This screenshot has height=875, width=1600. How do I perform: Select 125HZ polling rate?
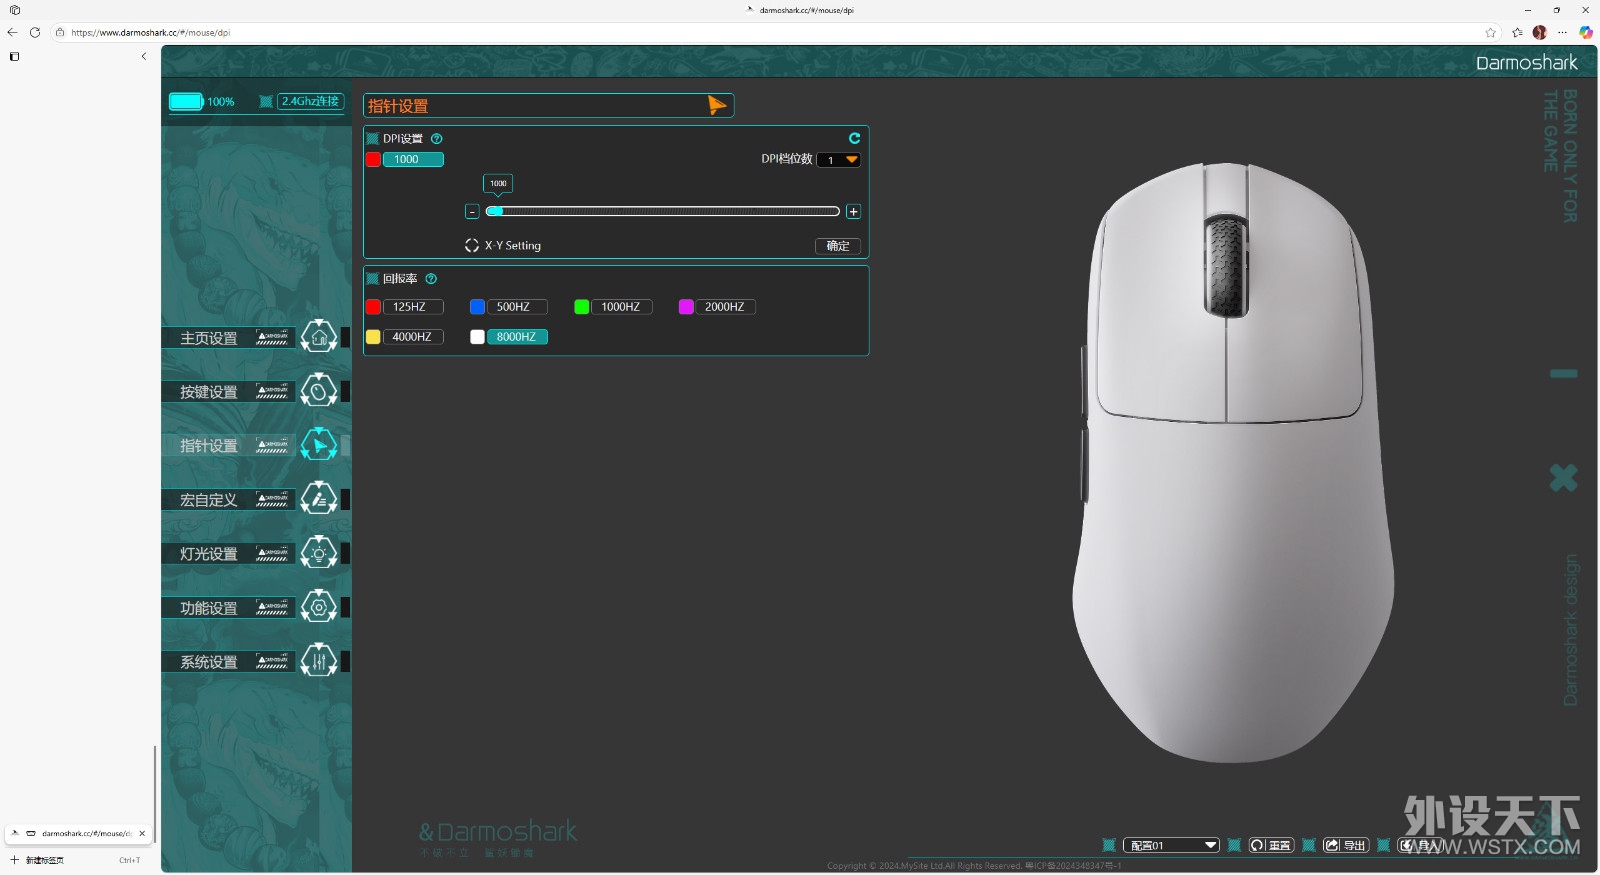tap(413, 307)
